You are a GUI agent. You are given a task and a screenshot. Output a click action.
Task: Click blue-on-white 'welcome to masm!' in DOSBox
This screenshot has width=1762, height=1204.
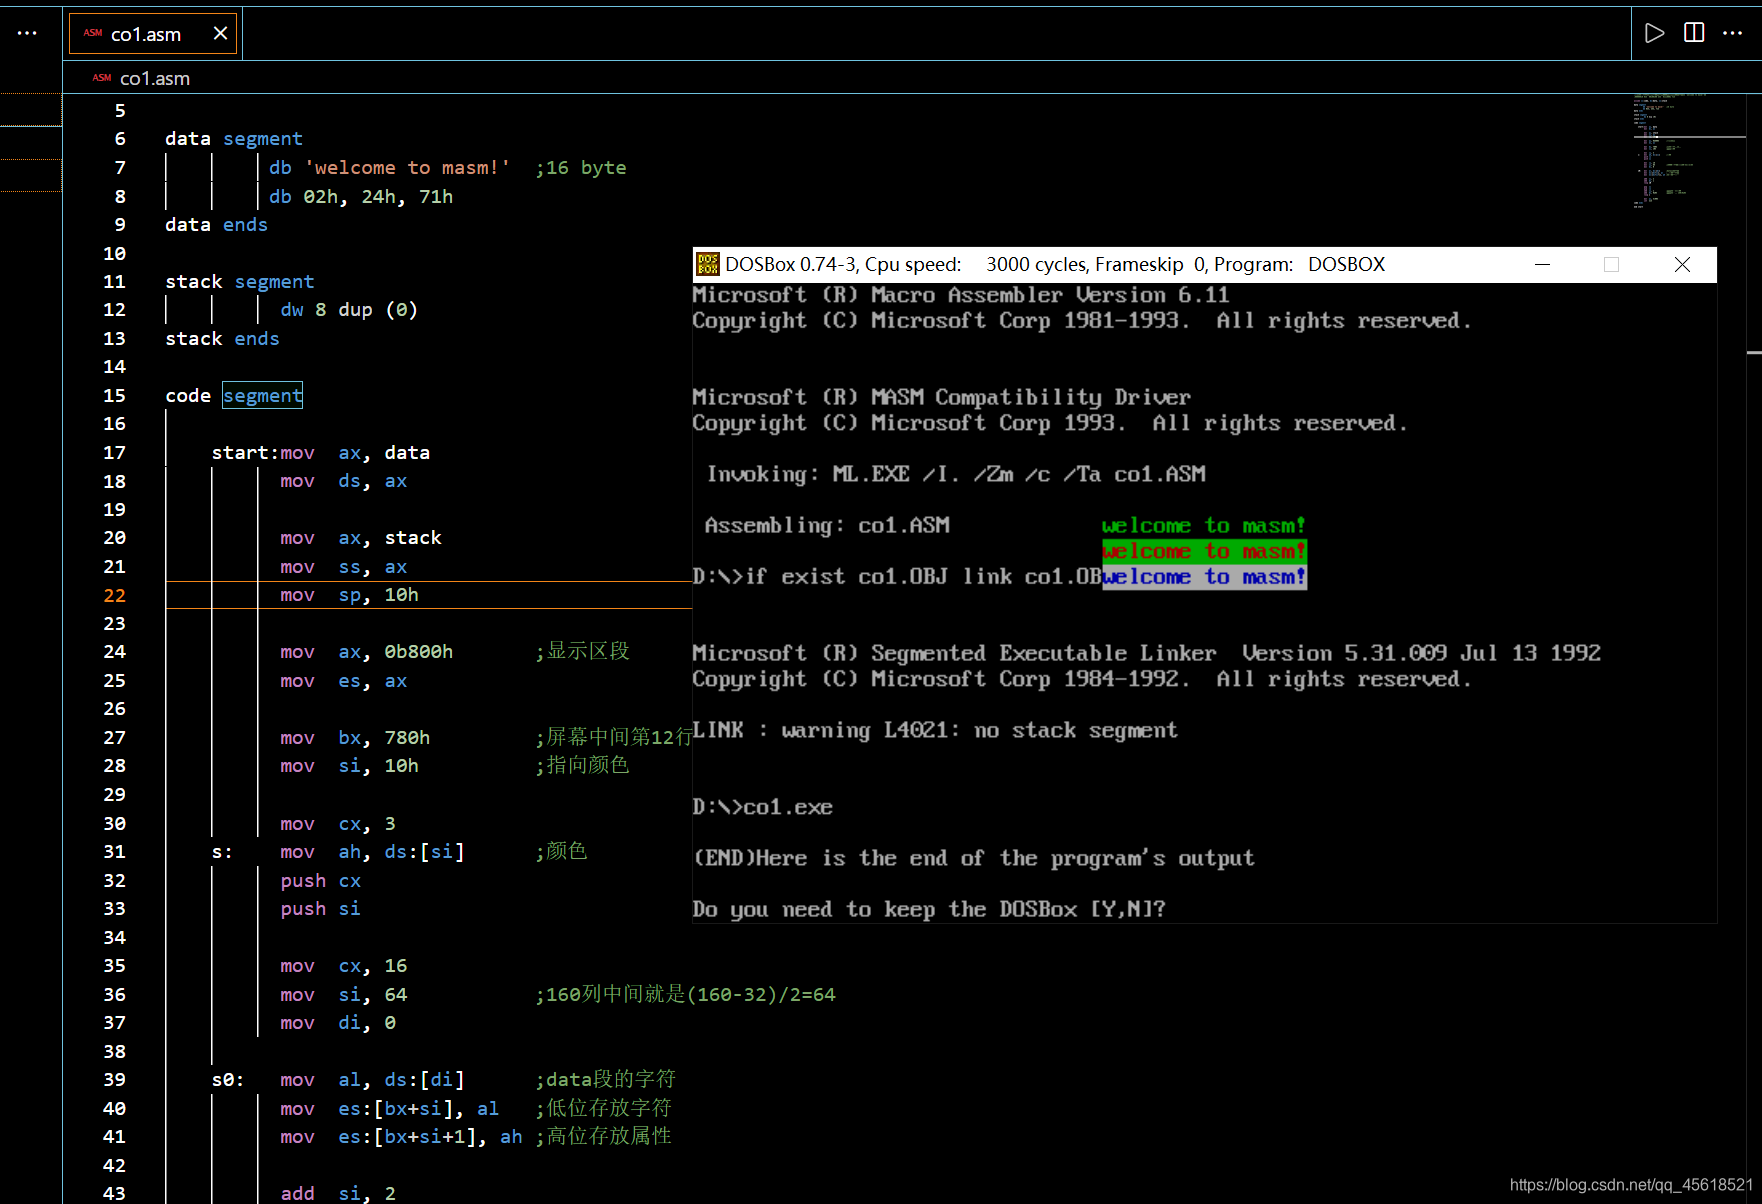(x=1204, y=577)
